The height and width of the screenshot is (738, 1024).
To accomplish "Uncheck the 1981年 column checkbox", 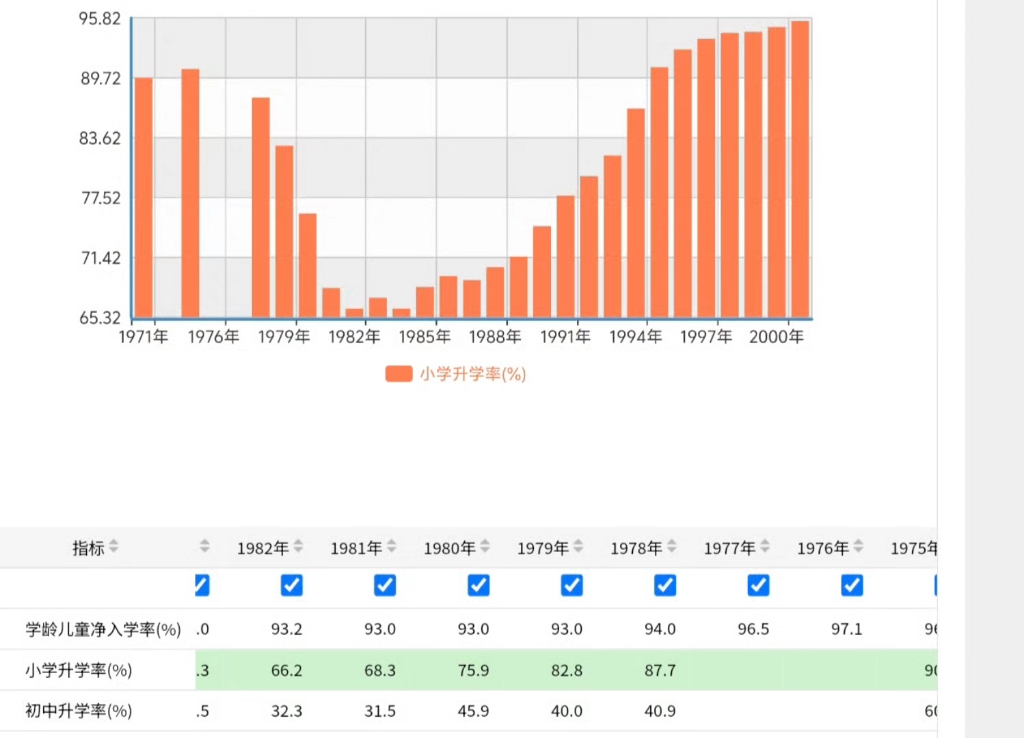I will pyautogui.click(x=385, y=585).
